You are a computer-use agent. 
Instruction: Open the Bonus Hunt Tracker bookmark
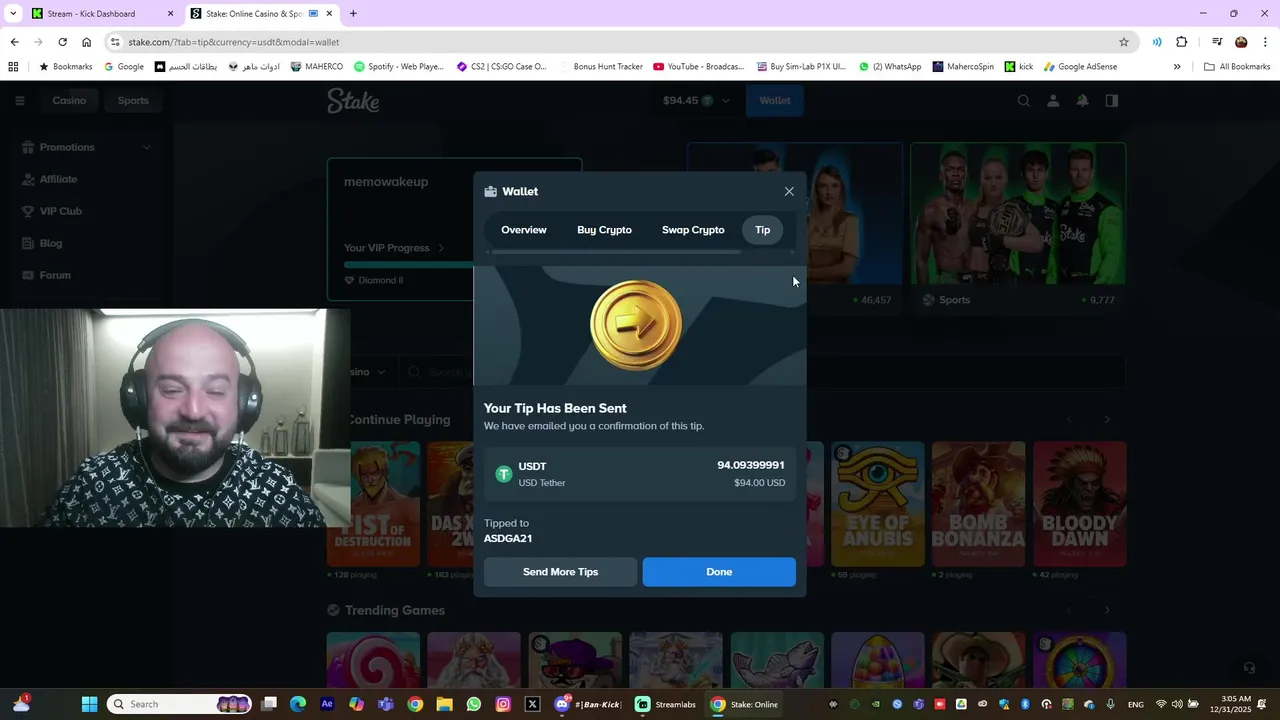(x=601, y=67)
